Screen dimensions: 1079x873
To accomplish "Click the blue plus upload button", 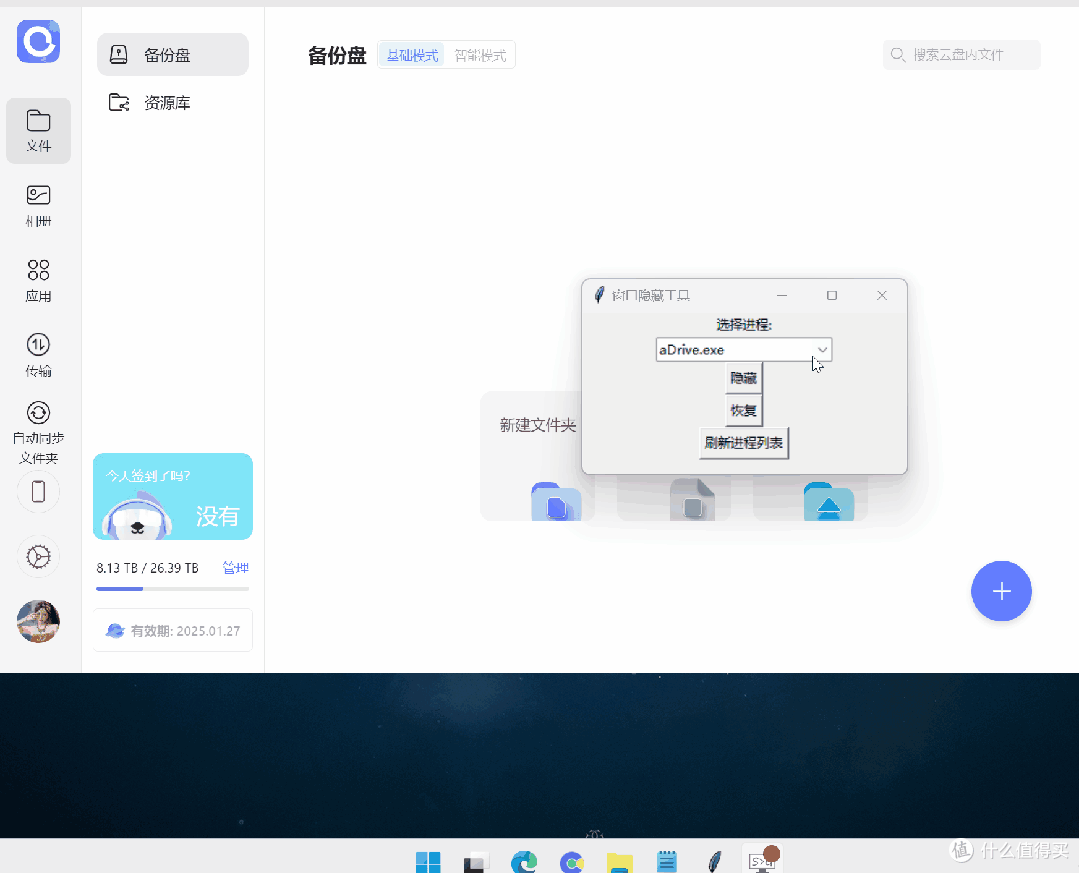I will pos(1001,591).
